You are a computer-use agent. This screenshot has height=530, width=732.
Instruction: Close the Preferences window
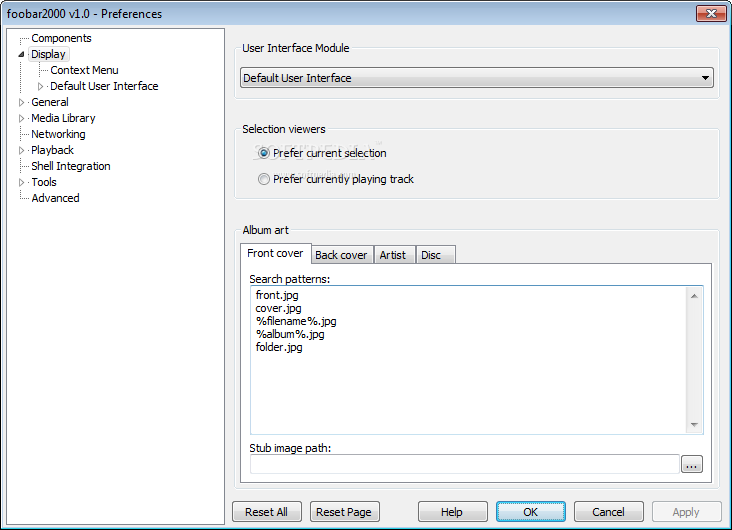pyautogui.click(x=711, y=14)
